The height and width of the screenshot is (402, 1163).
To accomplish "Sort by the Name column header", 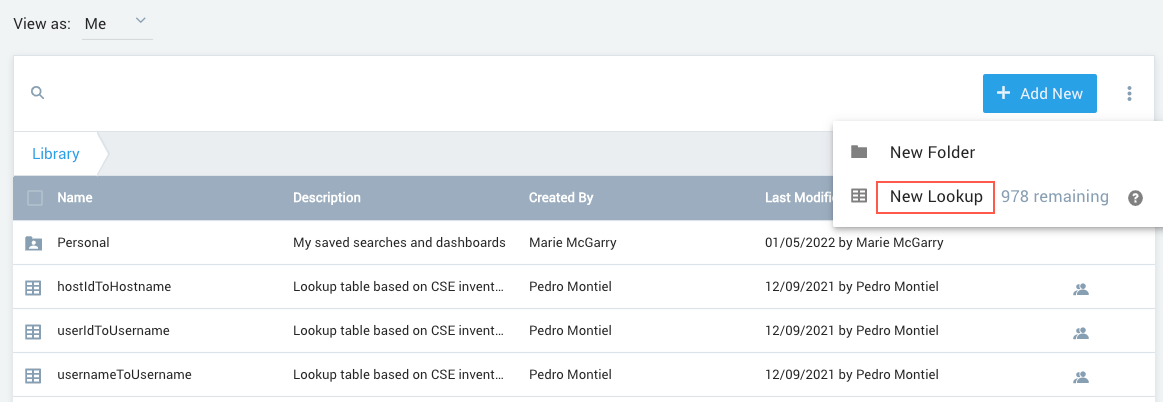I will pos(75,198).
